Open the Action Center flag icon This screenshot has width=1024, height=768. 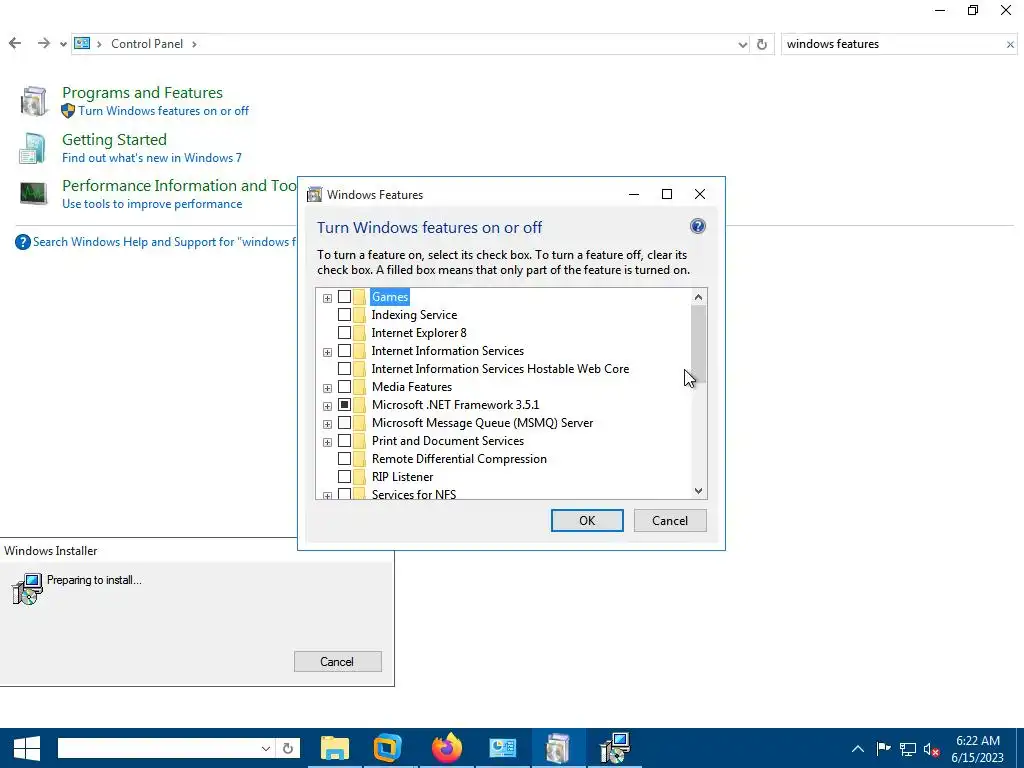coord(883,748)
